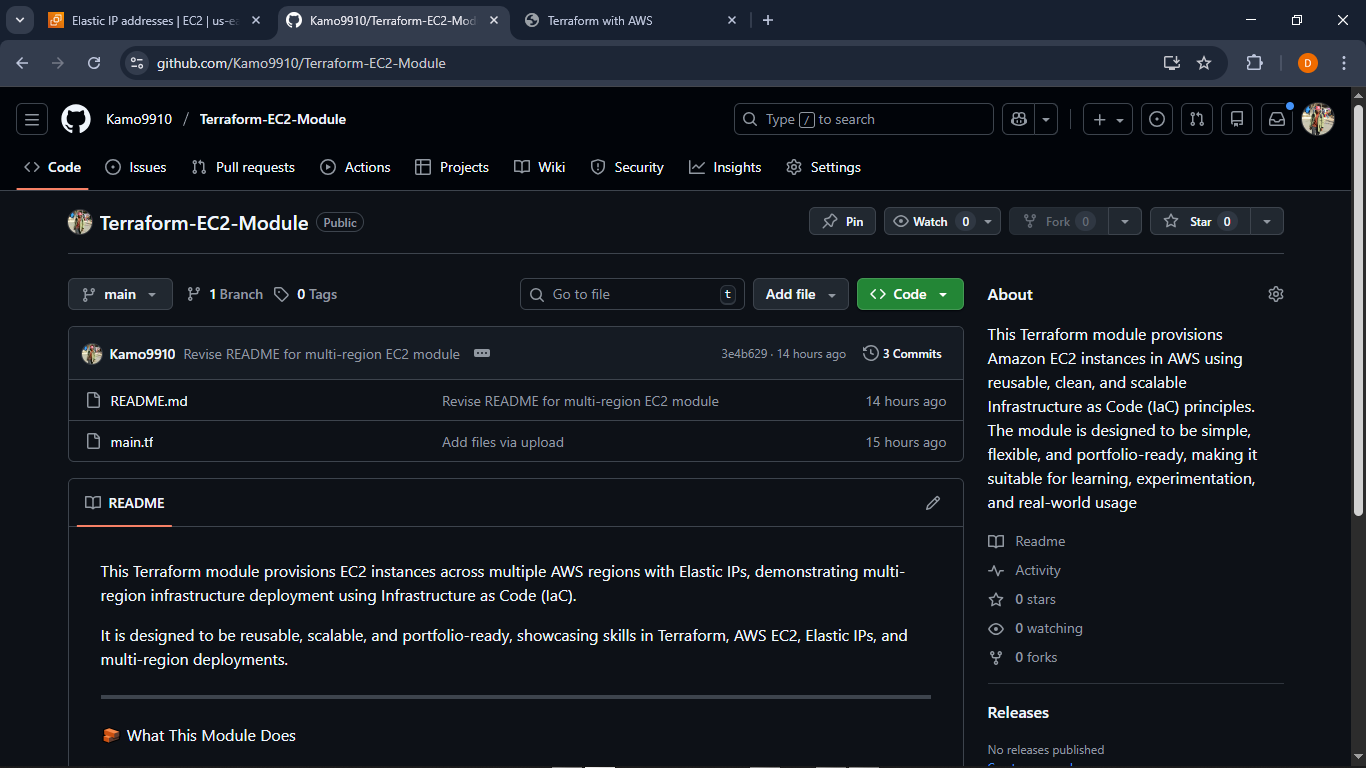Viewport: 1366px width, 768px height.
Task: Open the issues icon in the top bar
Action: 1157,119
